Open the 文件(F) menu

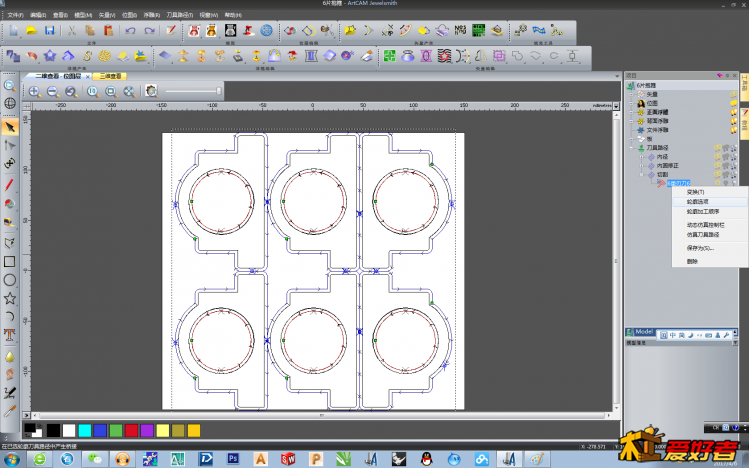point(15,15)
